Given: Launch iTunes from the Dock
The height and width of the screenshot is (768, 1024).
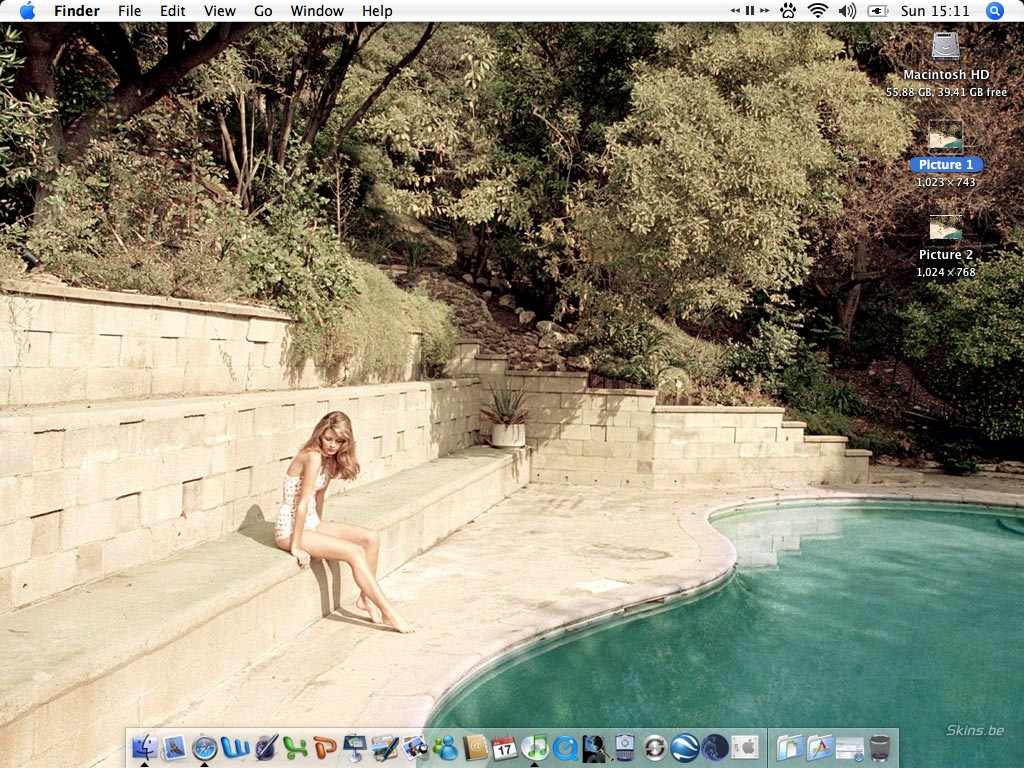Looking at the screenshot, I should pyautogui.click(x=535, y=747).
